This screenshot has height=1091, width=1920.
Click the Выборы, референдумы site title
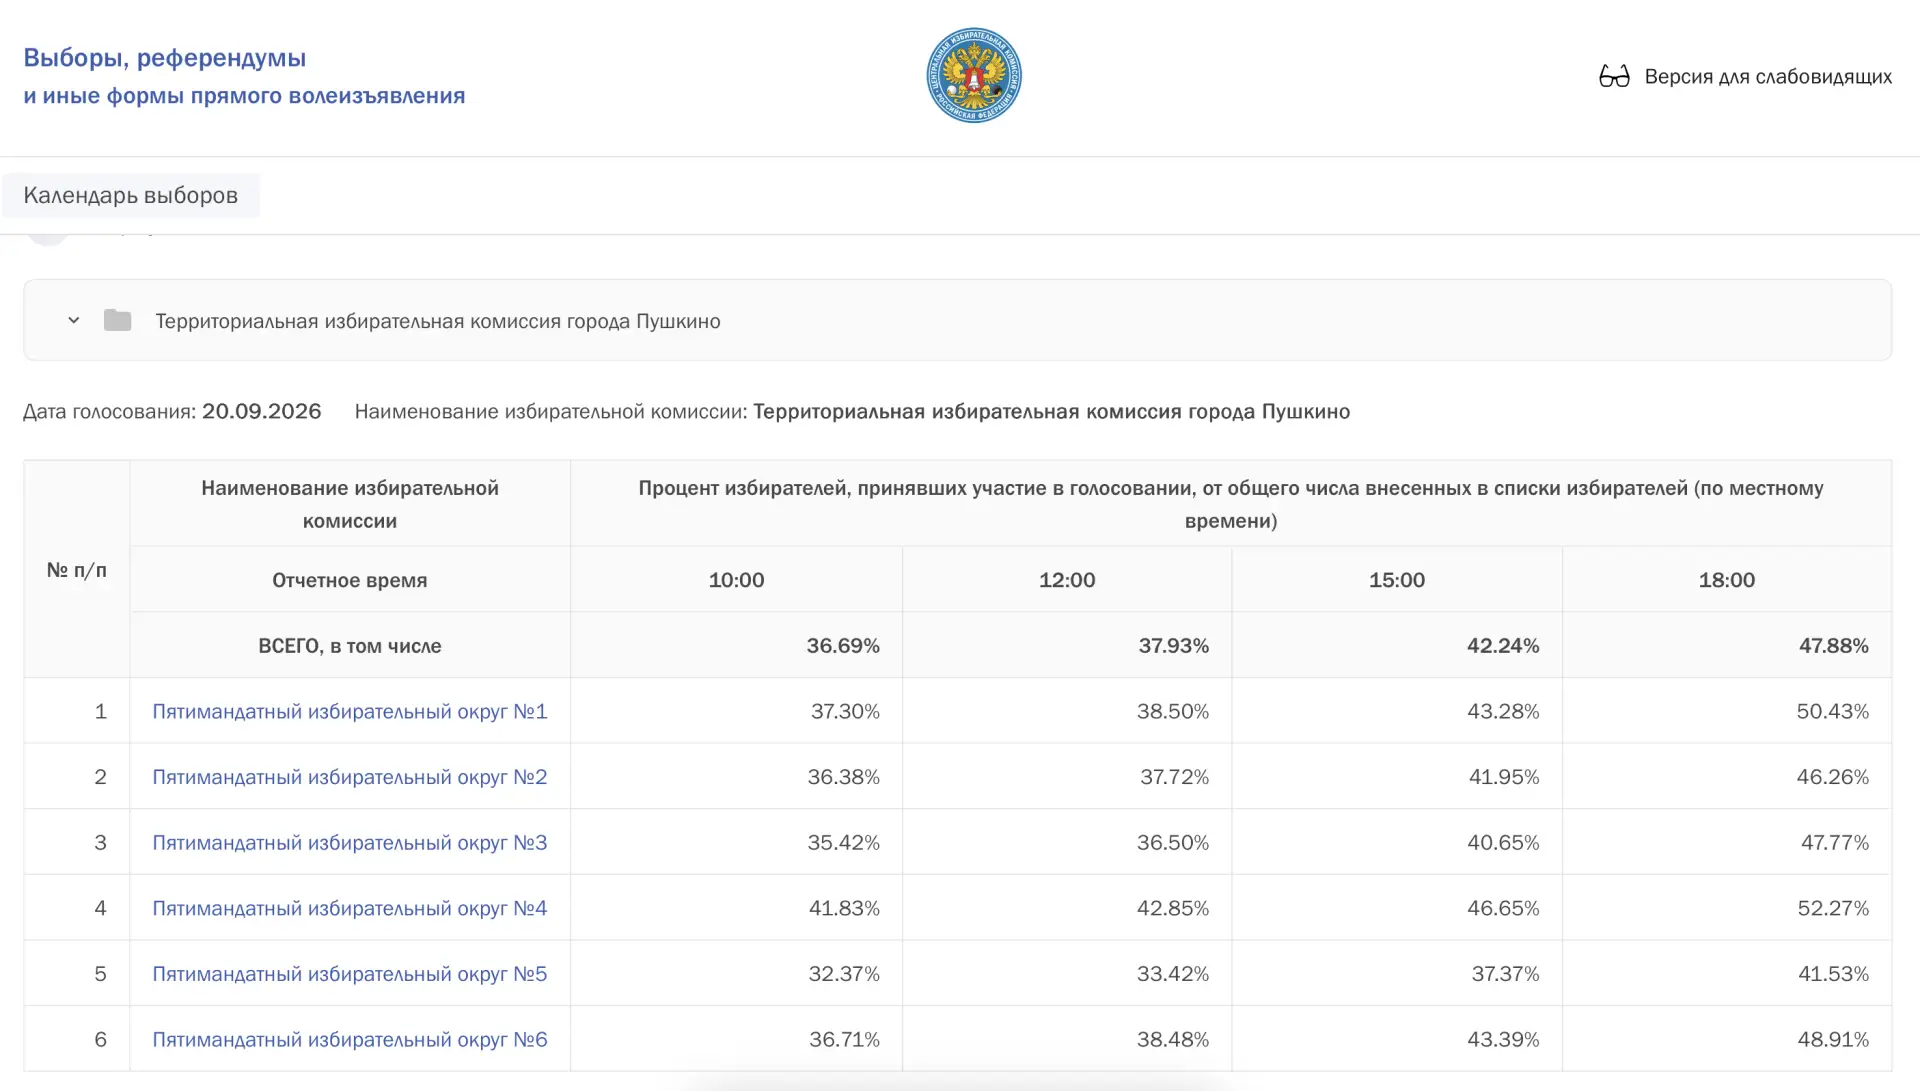[x=165, y=58]
